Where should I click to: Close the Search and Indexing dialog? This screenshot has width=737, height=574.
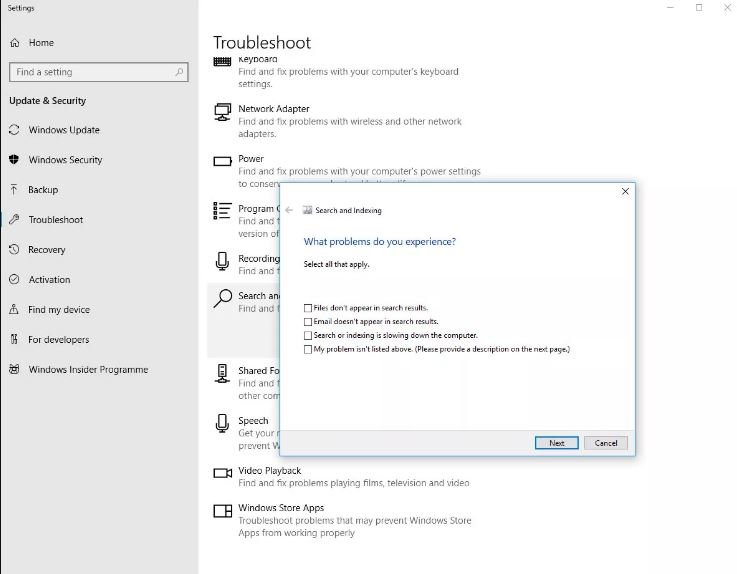(x=625, y=191)
